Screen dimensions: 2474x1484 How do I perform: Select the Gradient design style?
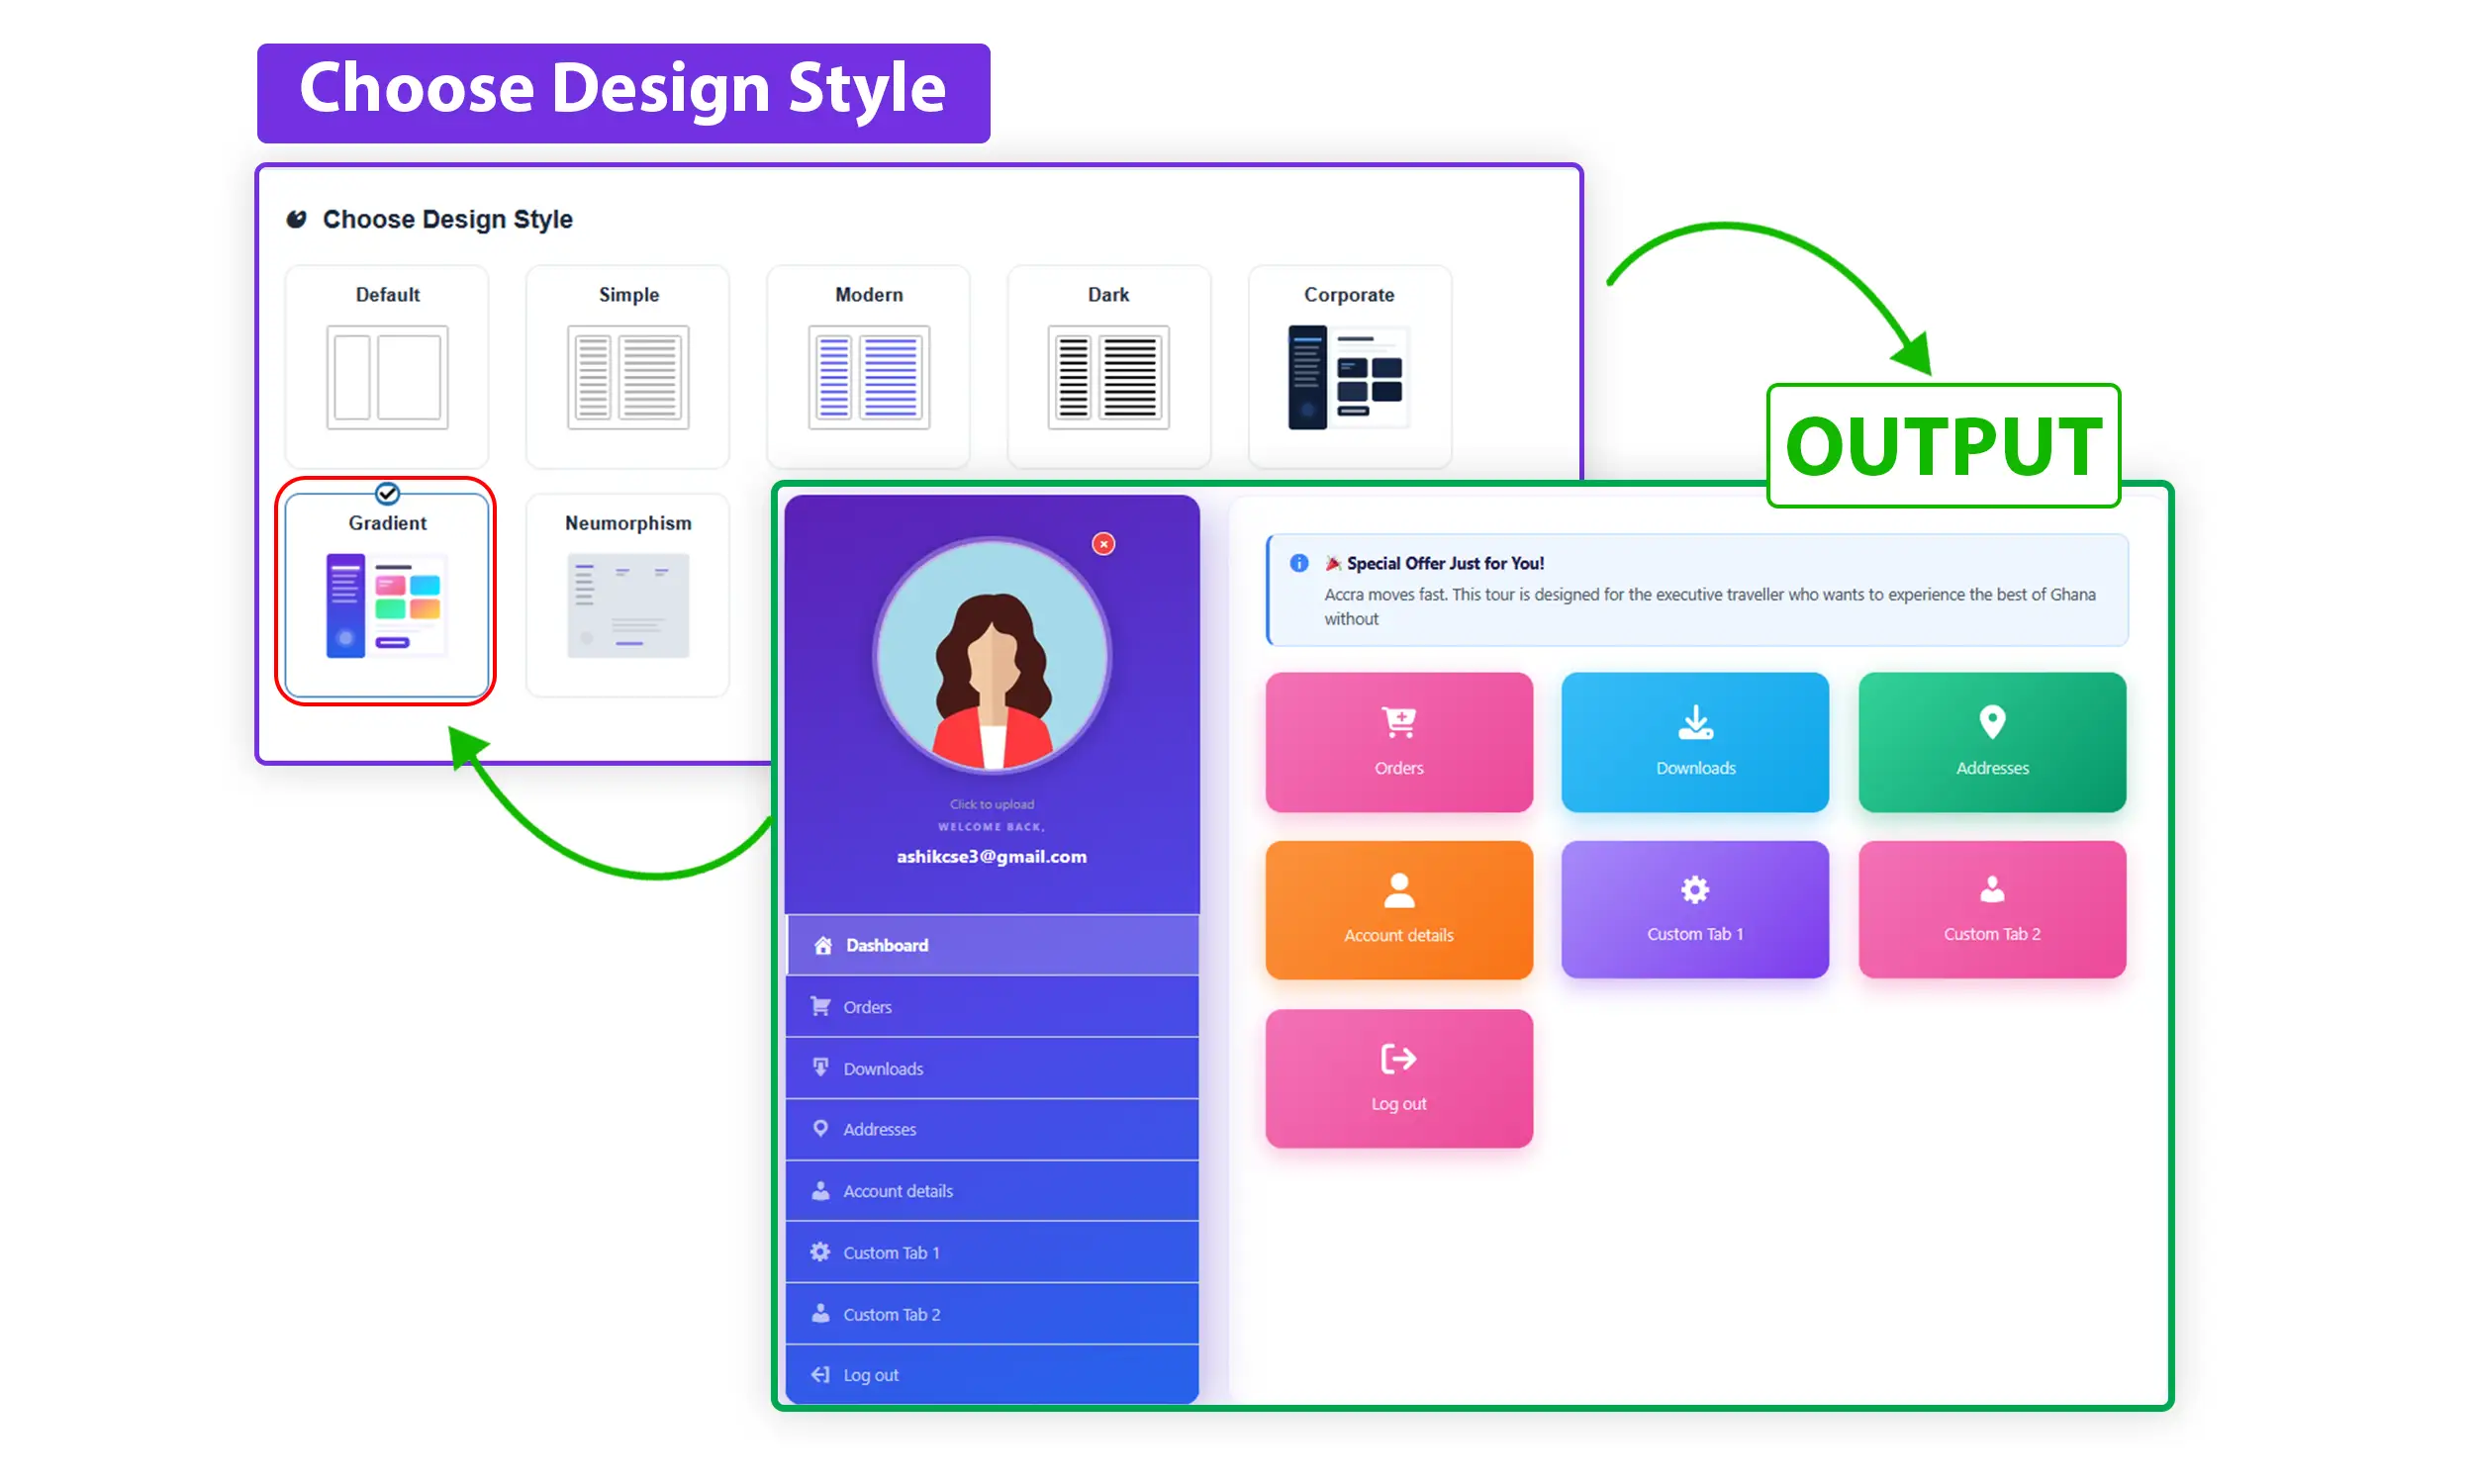click(387, 594)
